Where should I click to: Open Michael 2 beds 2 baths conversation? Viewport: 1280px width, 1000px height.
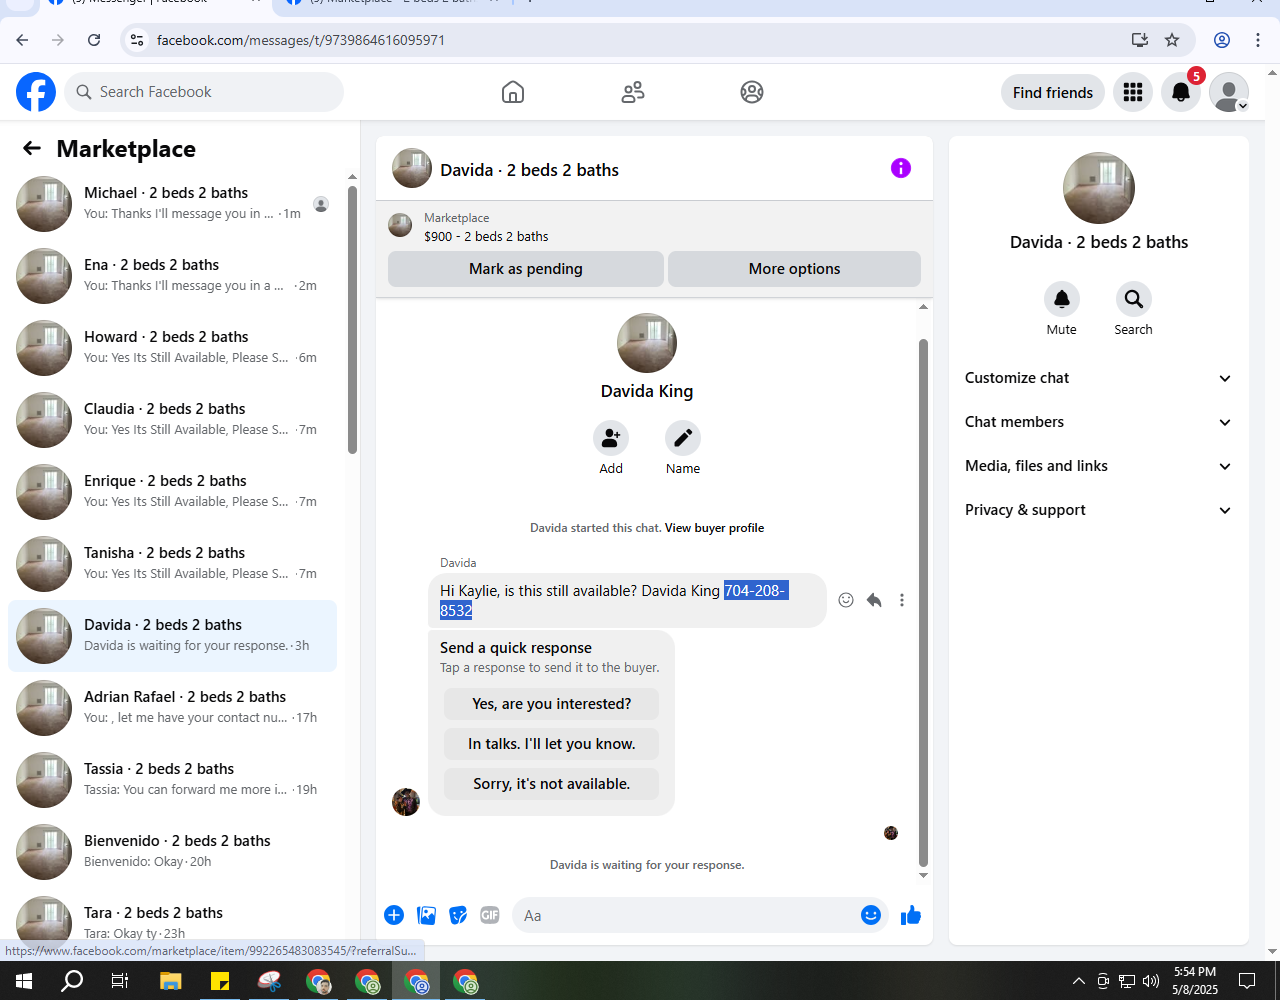[172, 204]
